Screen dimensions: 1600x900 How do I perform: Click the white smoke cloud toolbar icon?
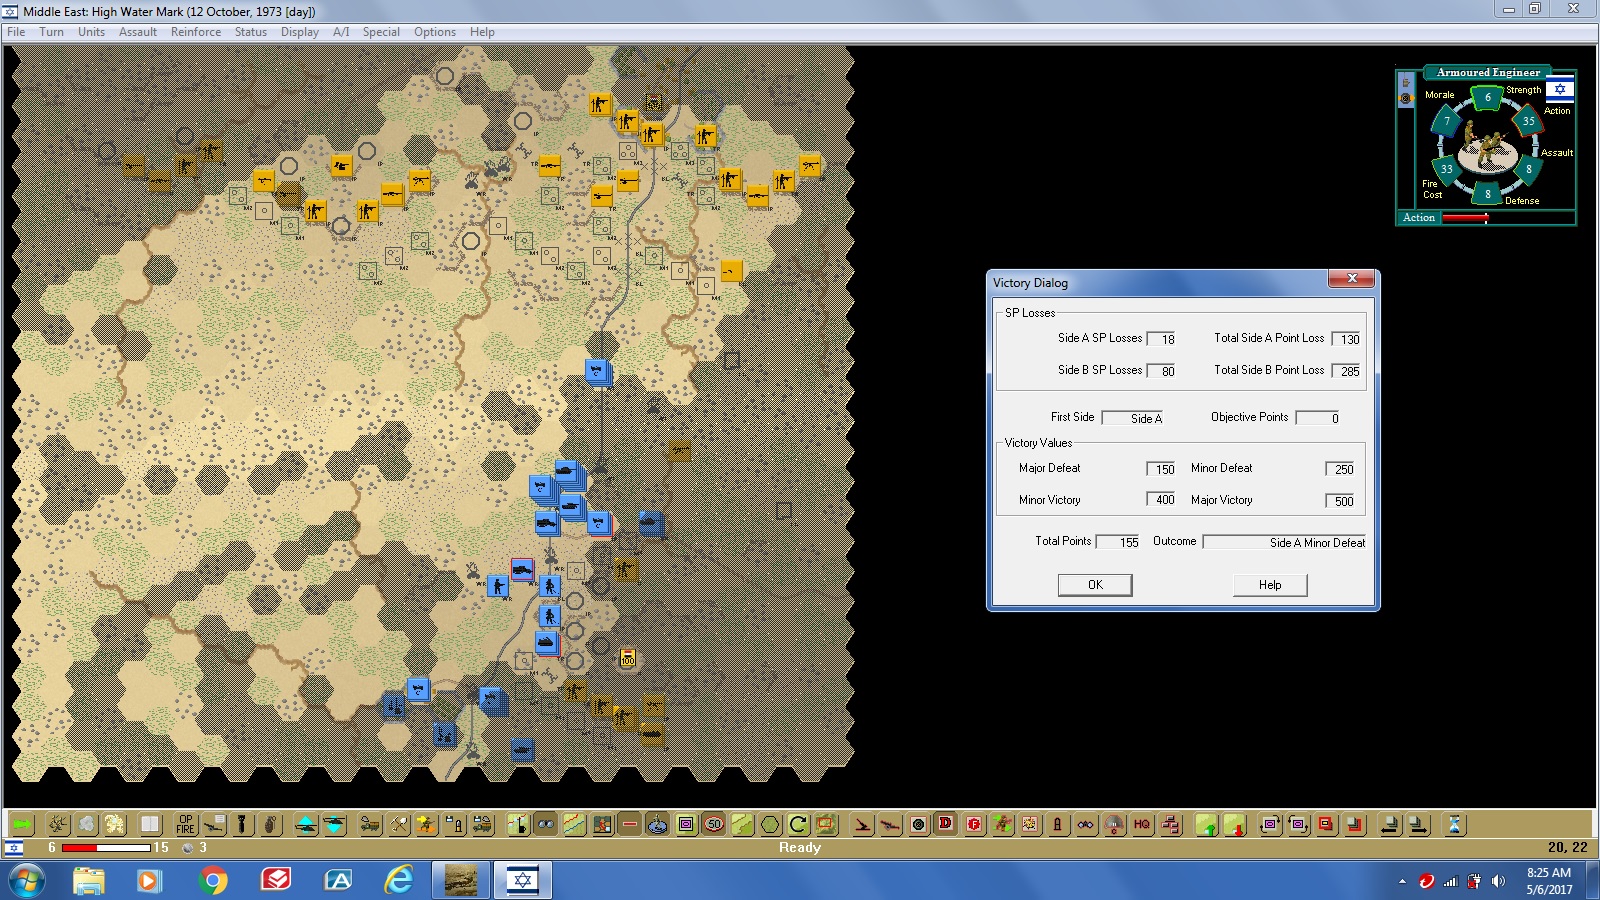[87, 824]
